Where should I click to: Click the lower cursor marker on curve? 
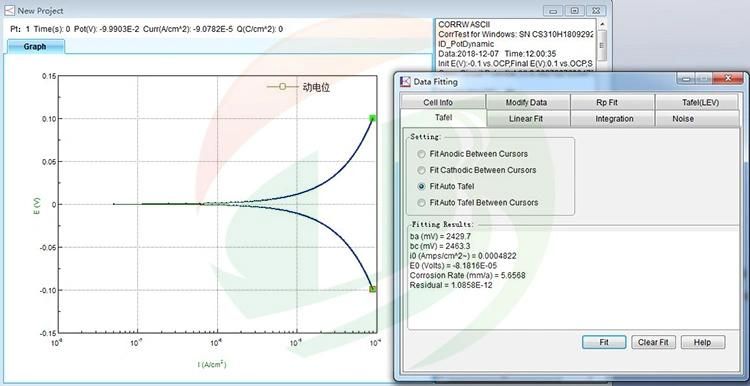373,289
